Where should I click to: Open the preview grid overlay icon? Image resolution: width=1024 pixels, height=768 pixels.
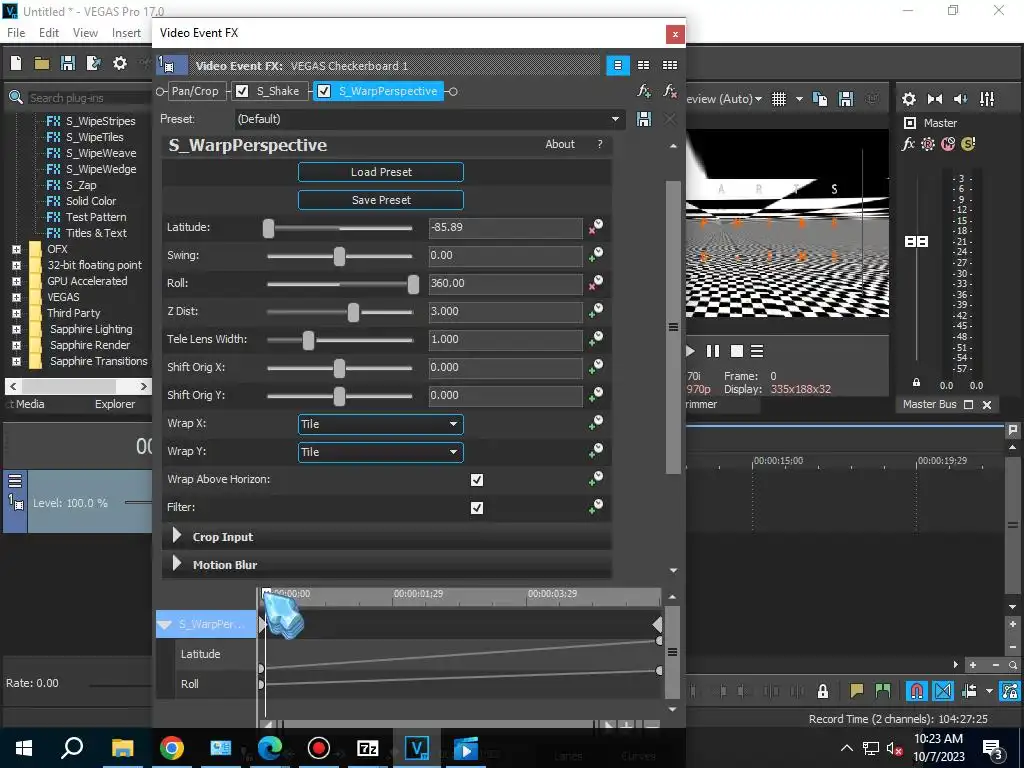778,99
